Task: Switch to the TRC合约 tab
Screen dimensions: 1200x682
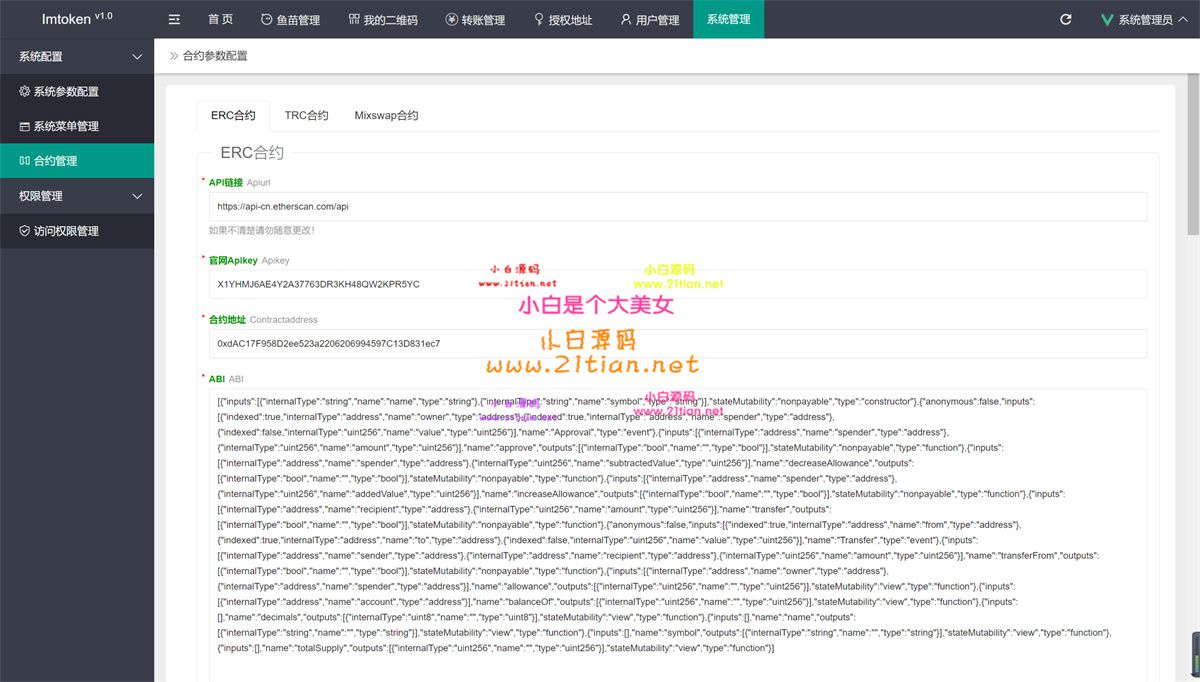Action: tap(306, 115)
